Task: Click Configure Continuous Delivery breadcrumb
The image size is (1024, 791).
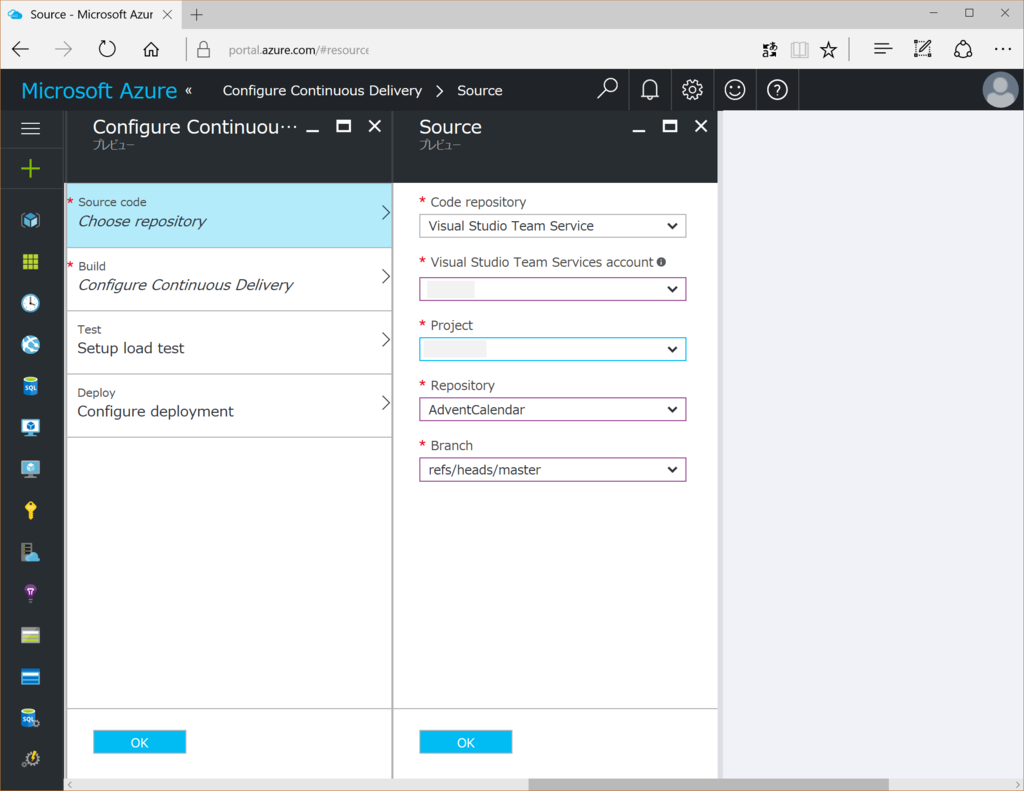Action: [322, 91]
